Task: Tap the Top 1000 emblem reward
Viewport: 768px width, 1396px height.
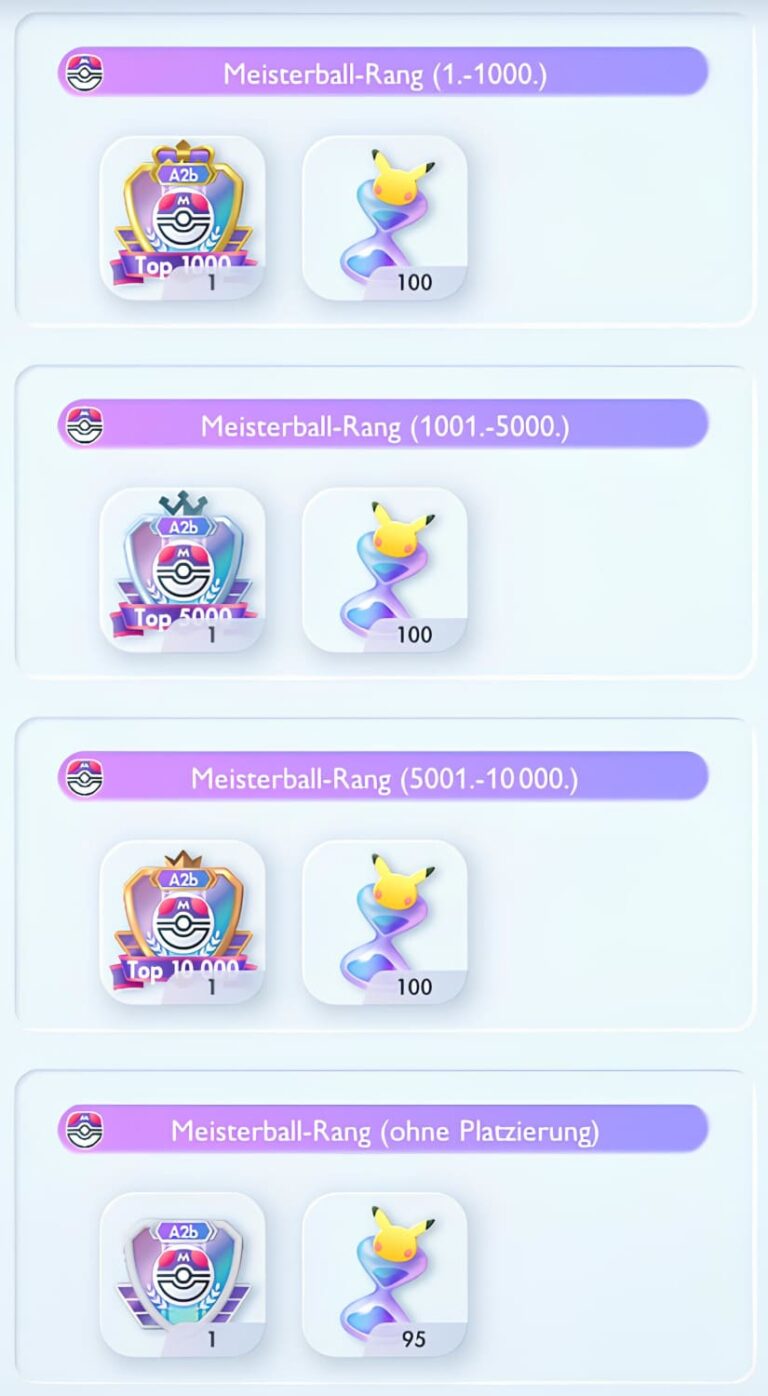Action: (x=182, y=218)
